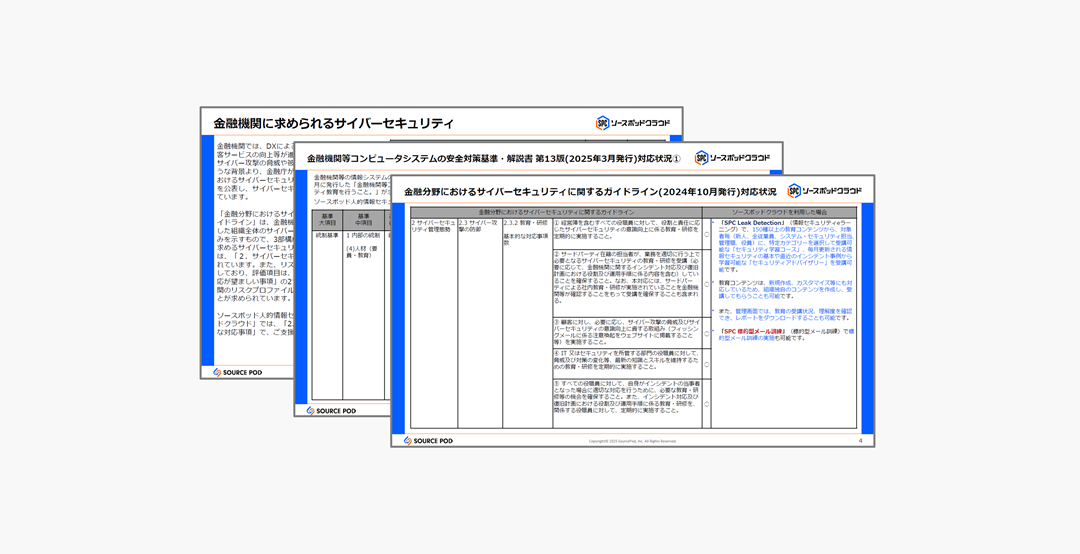This screenshot has height=554, width=1080.
Task: Click page number 4 on front slide
Action: [860, 440]
